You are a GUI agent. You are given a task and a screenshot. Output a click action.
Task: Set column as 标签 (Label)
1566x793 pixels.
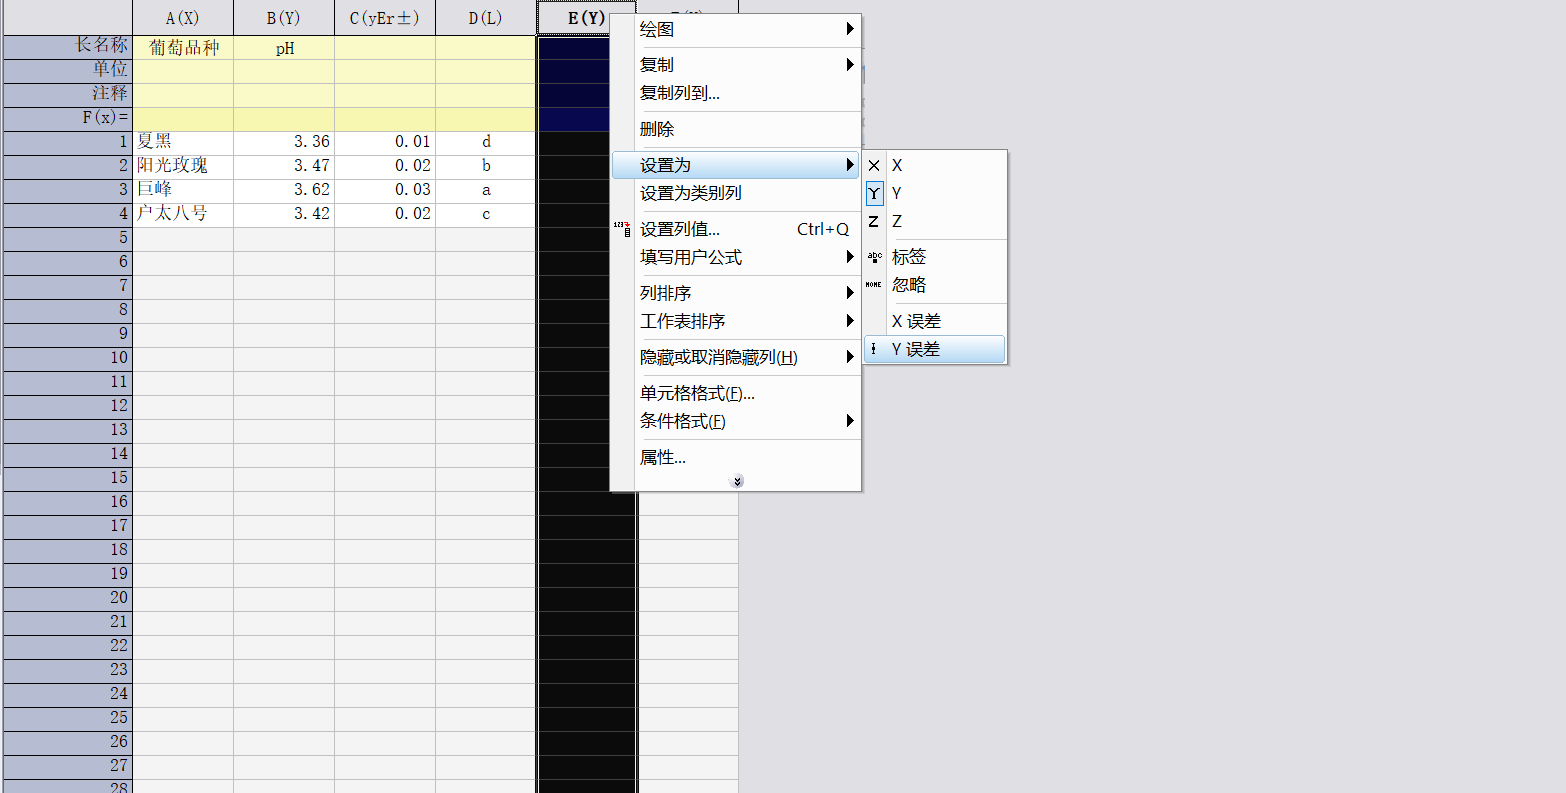coord(908,258)
